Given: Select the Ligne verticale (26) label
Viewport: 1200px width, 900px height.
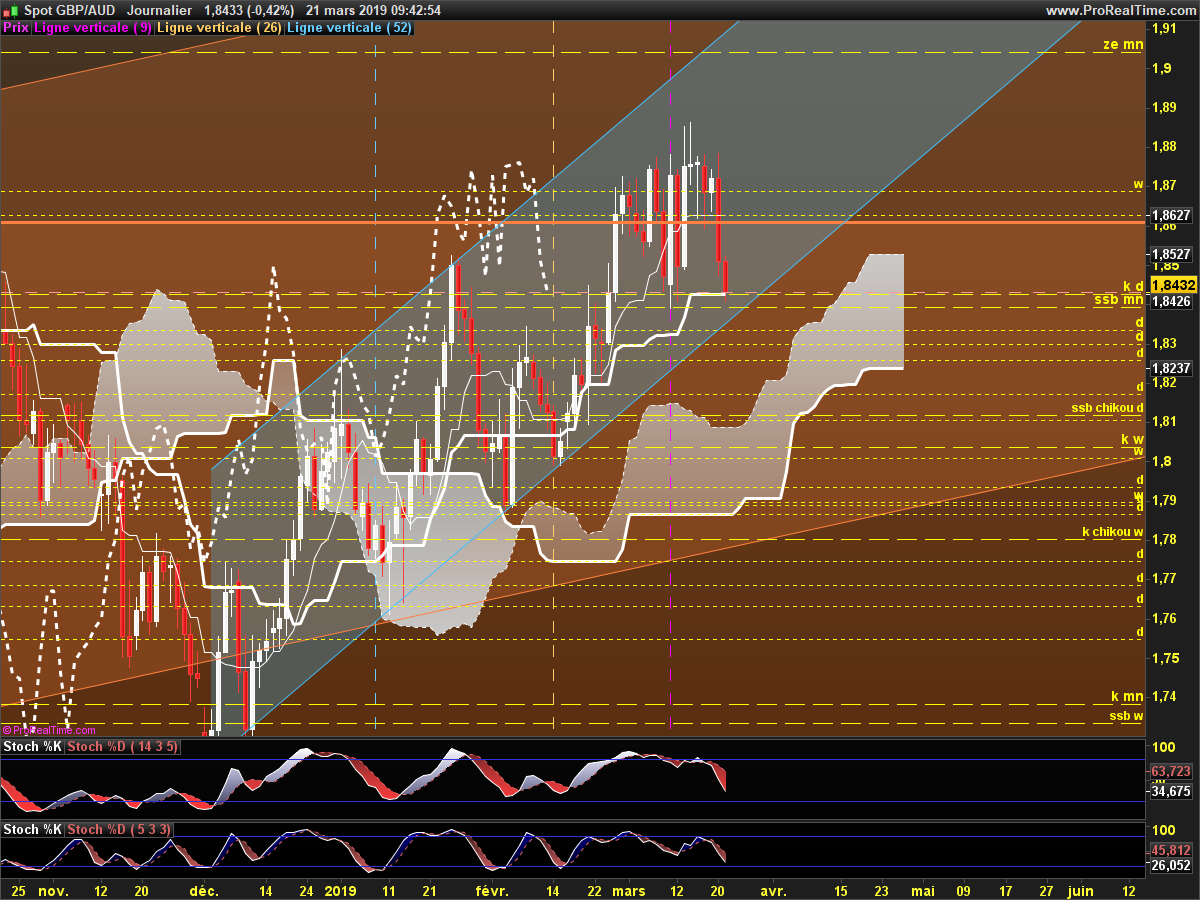Looking at the screenshot, I should coord(220,28).
